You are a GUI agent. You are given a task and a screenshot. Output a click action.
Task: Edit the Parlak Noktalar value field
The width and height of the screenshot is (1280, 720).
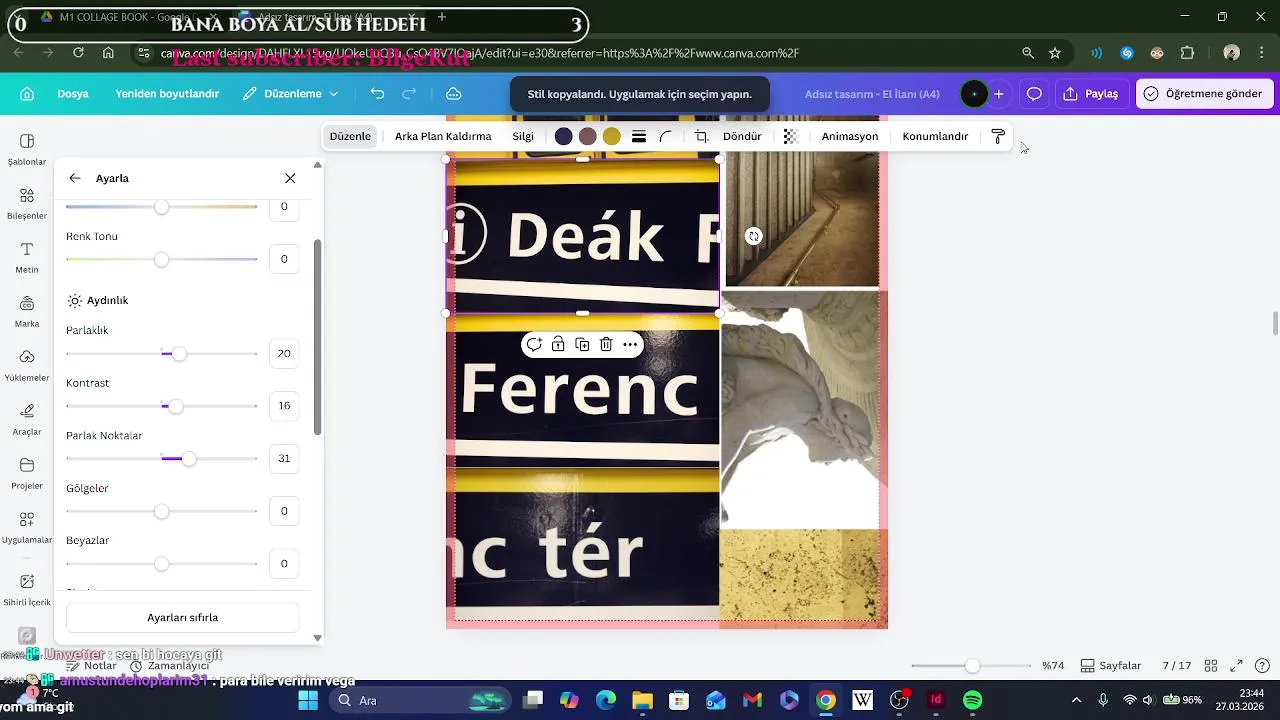point(284,459)
